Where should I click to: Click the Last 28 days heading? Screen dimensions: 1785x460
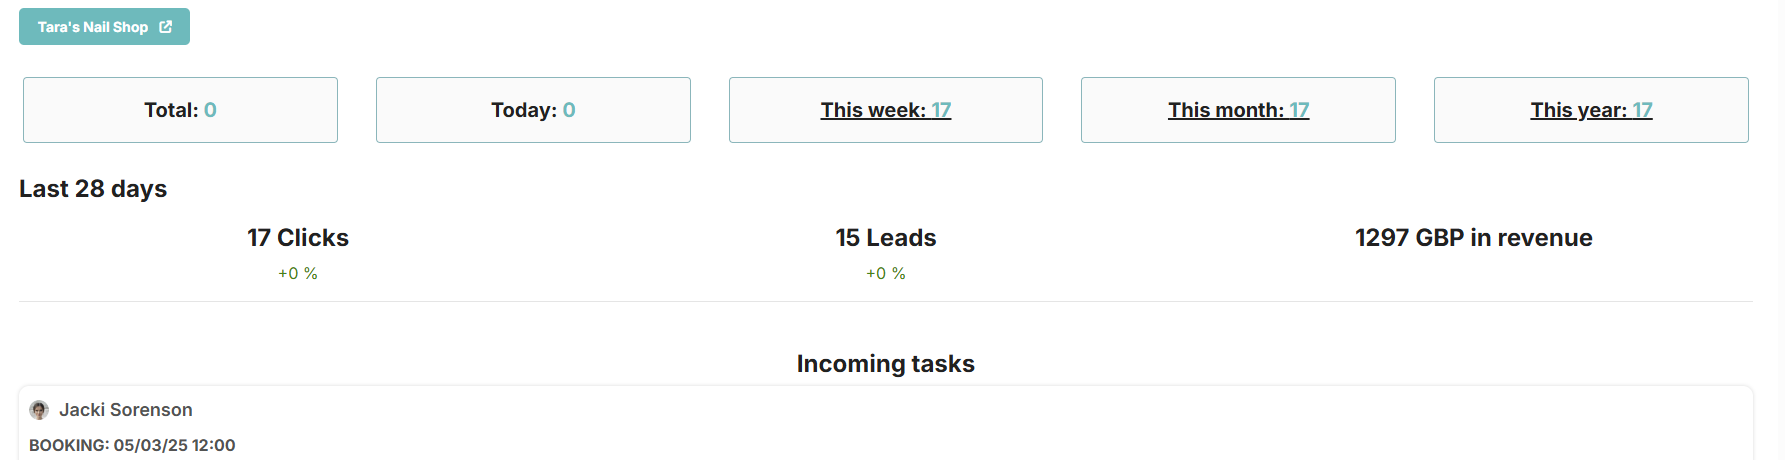pos(93,189)
